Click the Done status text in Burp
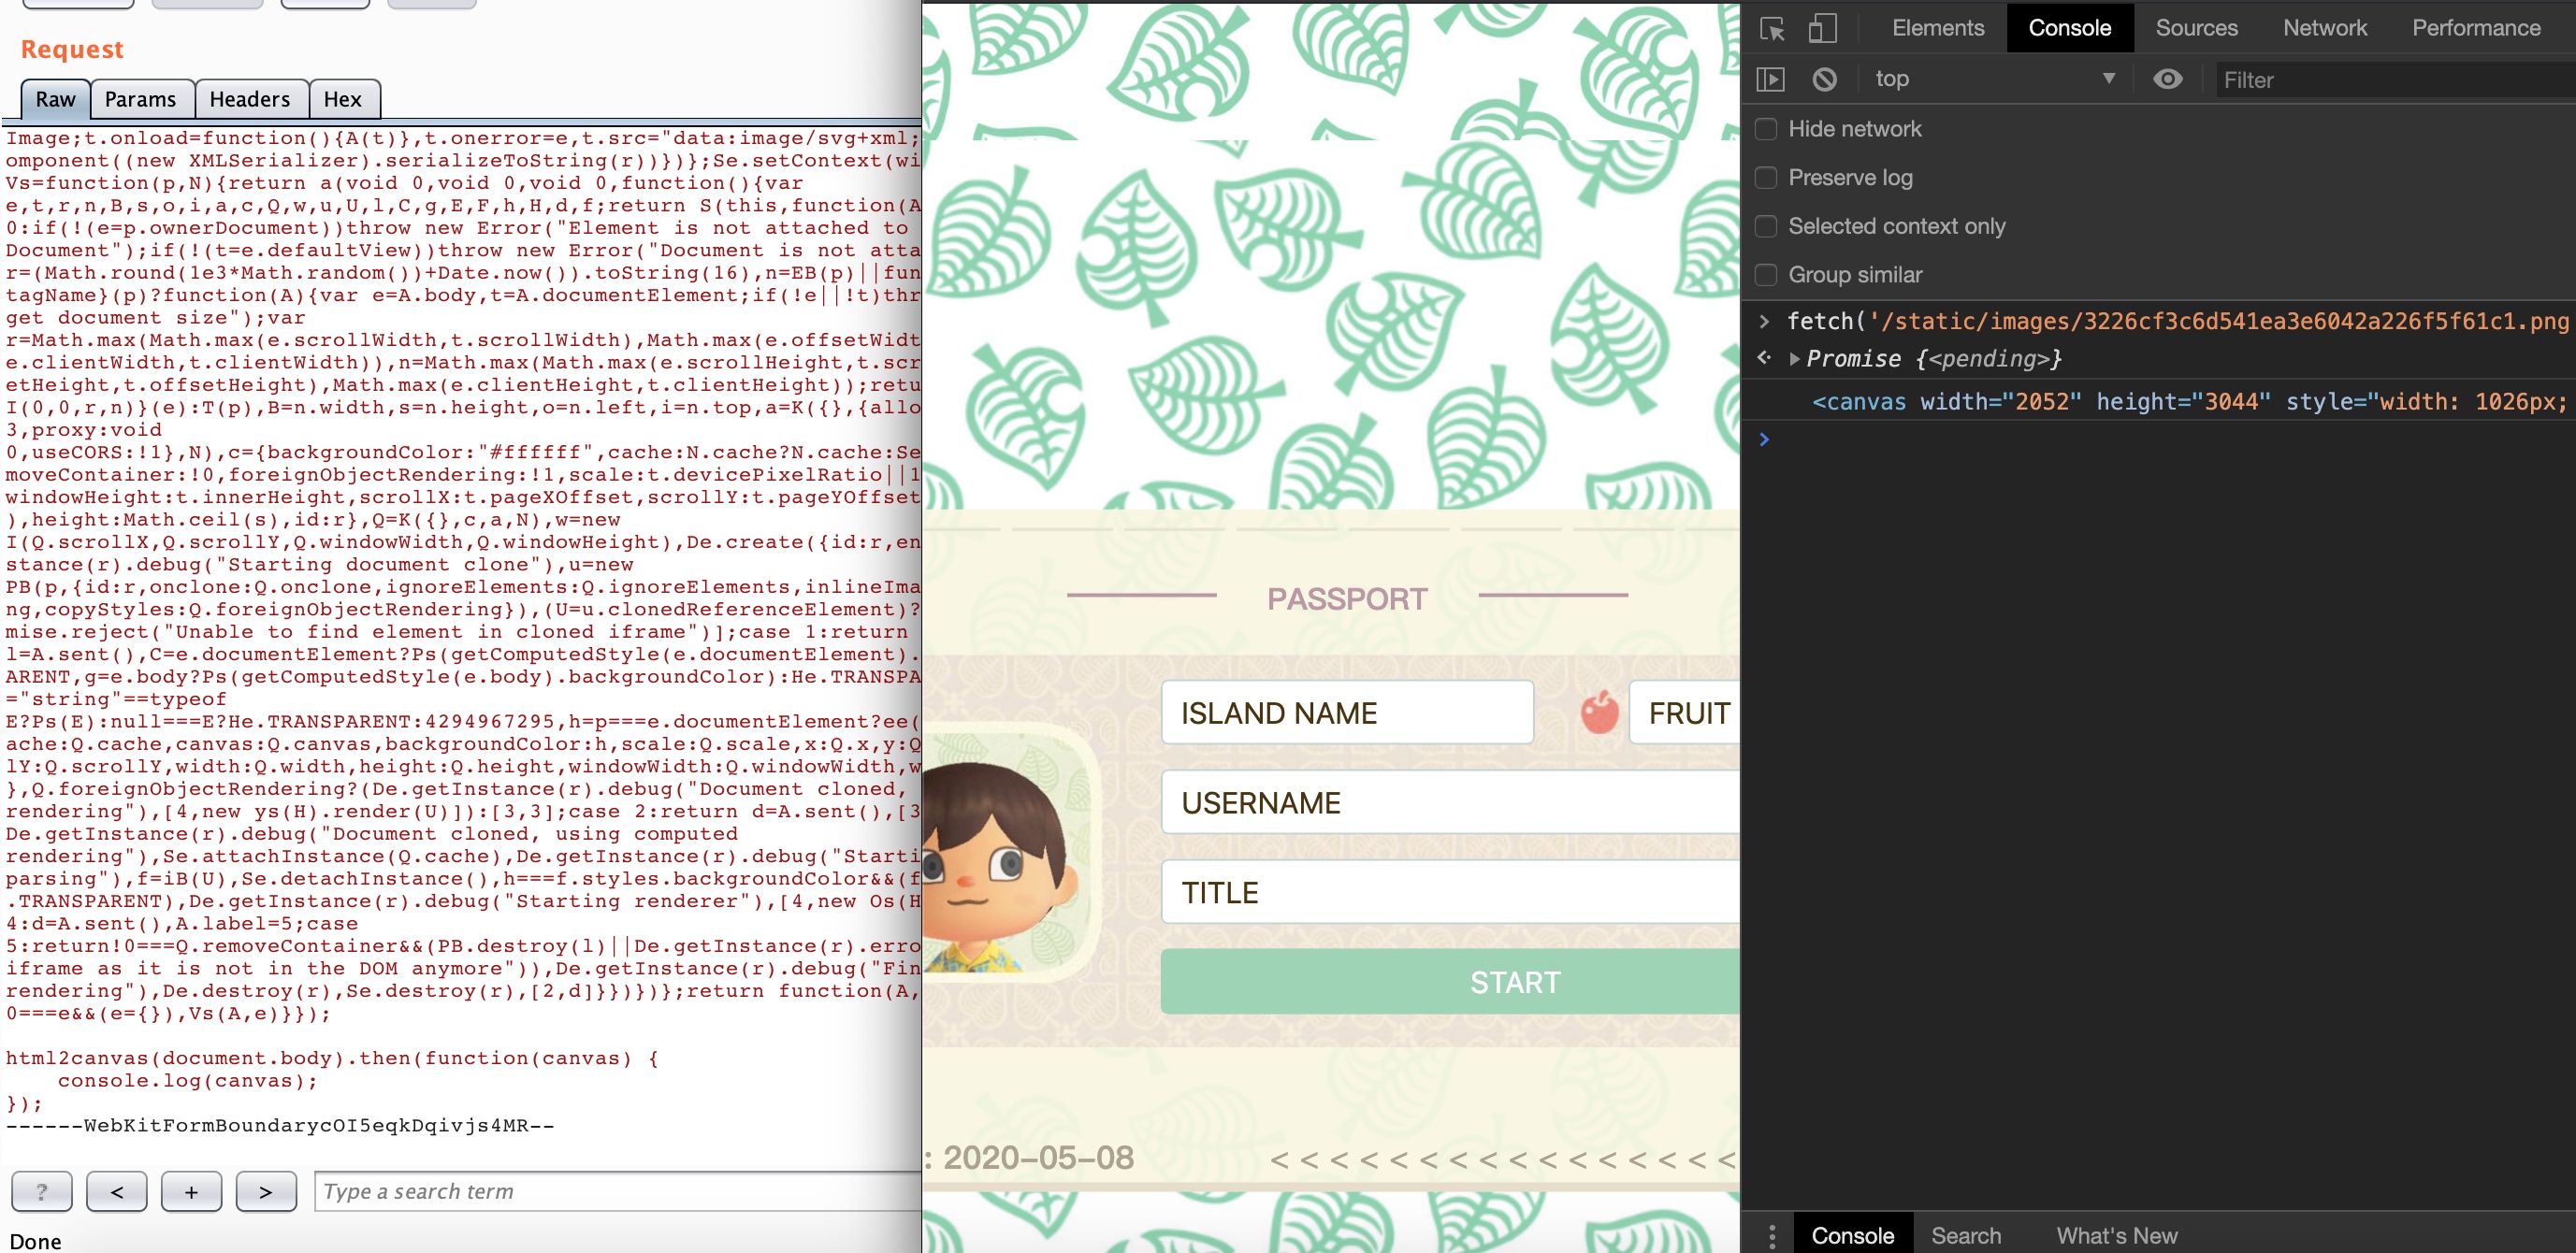 (x=35, y=1241)
